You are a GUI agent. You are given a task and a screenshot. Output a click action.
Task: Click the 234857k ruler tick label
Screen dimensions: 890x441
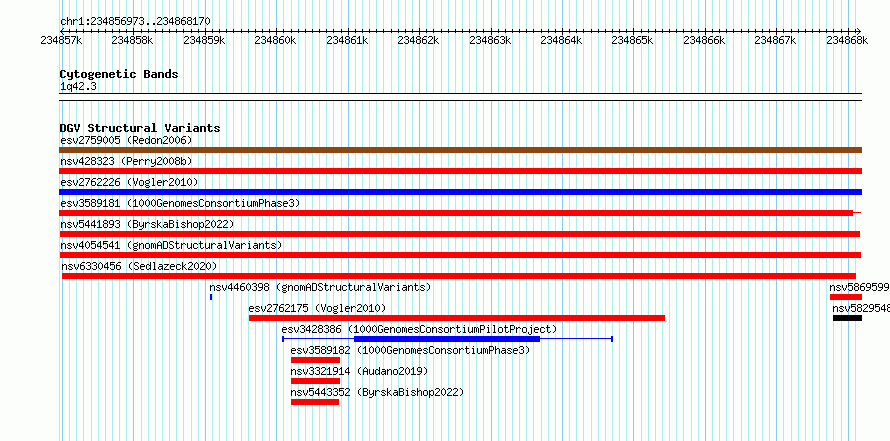(x=61, y=40)
